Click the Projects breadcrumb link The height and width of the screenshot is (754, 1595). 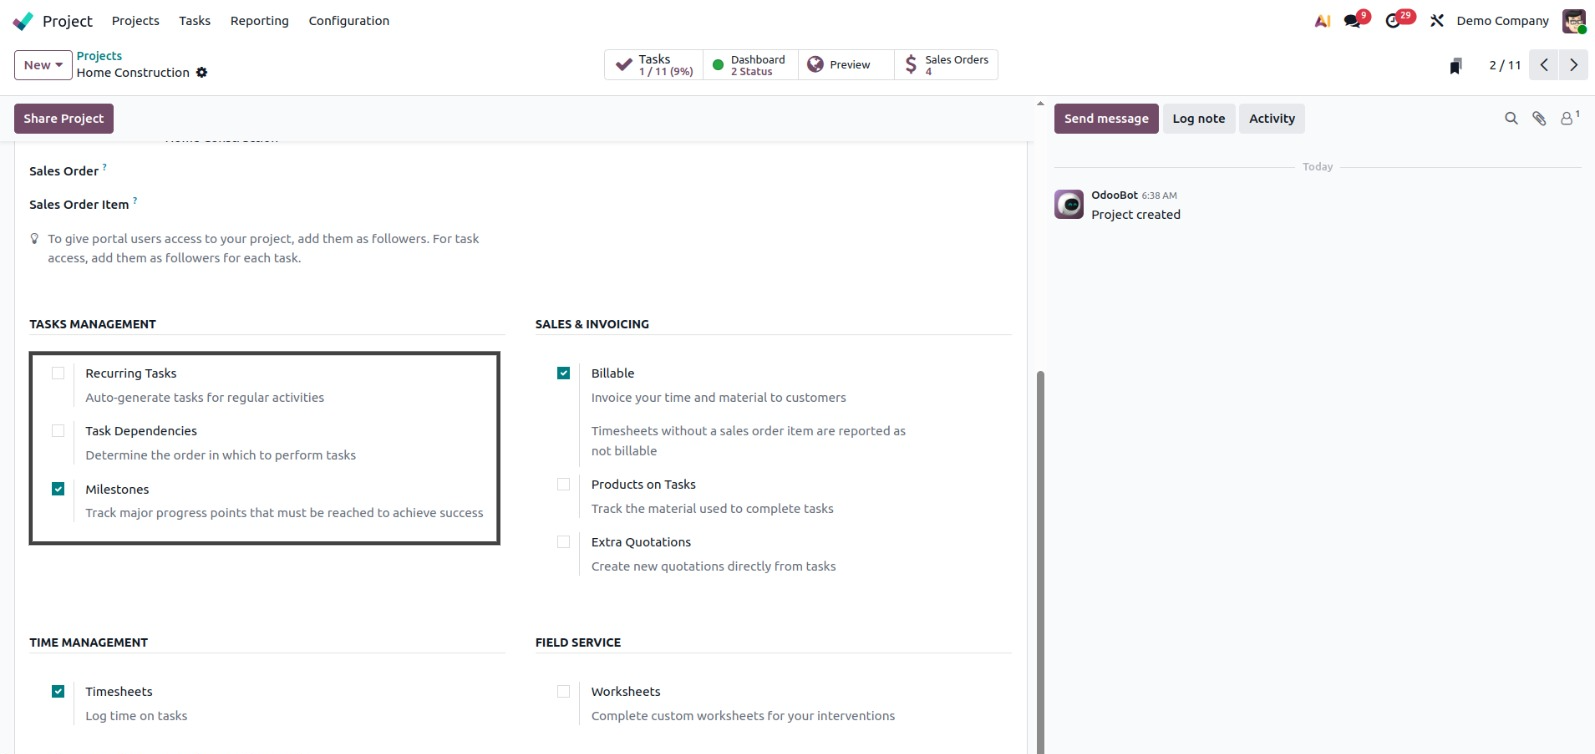point(99,56)
